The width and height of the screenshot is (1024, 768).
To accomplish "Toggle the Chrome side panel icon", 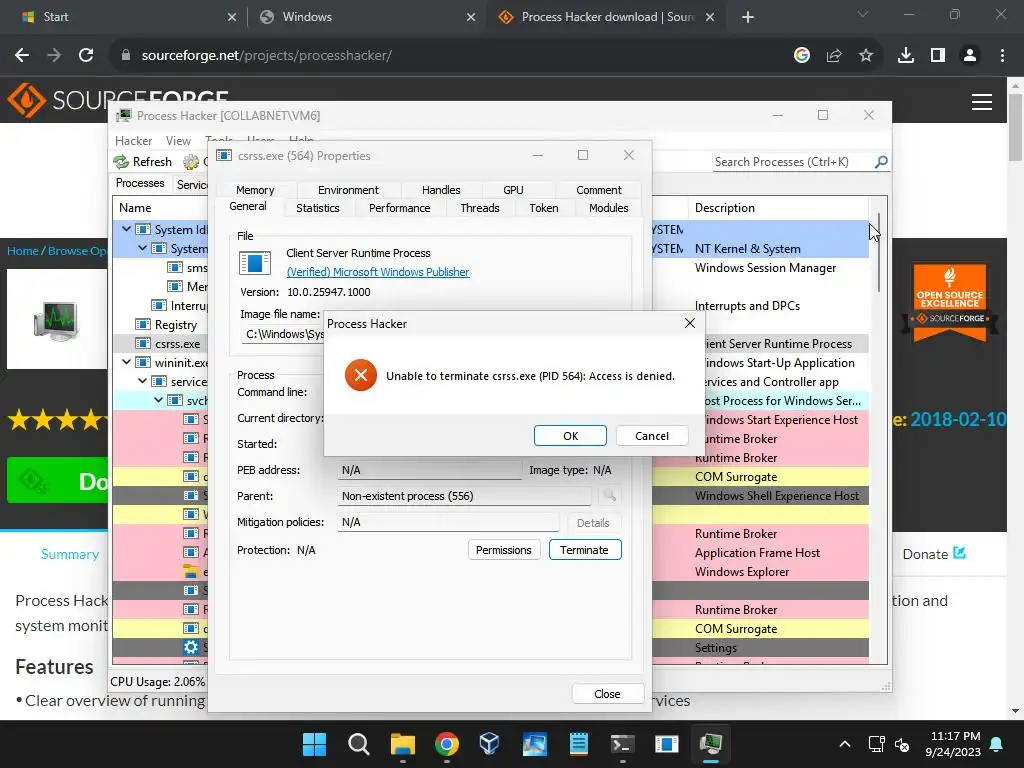I will 938,56.
